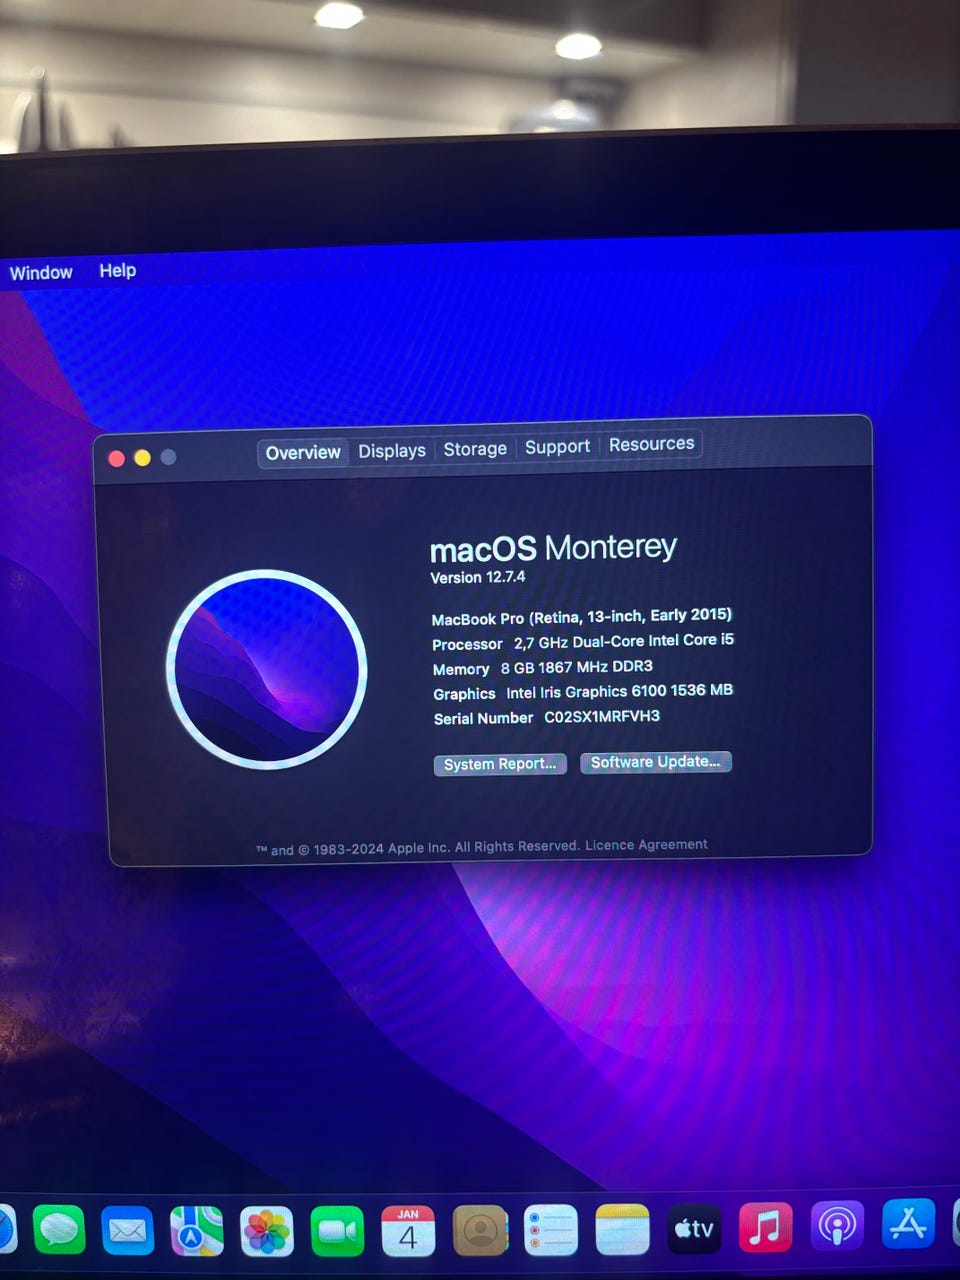Click the graphics value Intel Iris Graphics 6100 1536 MB

tap(619, 691)
